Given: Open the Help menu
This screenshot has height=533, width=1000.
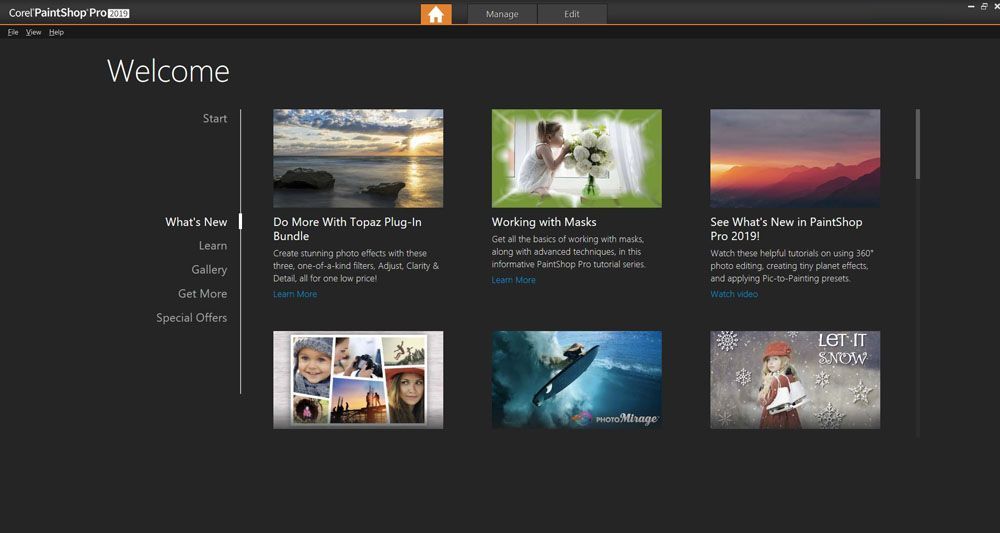Looking at the screenshot, I should click(56, 33).
